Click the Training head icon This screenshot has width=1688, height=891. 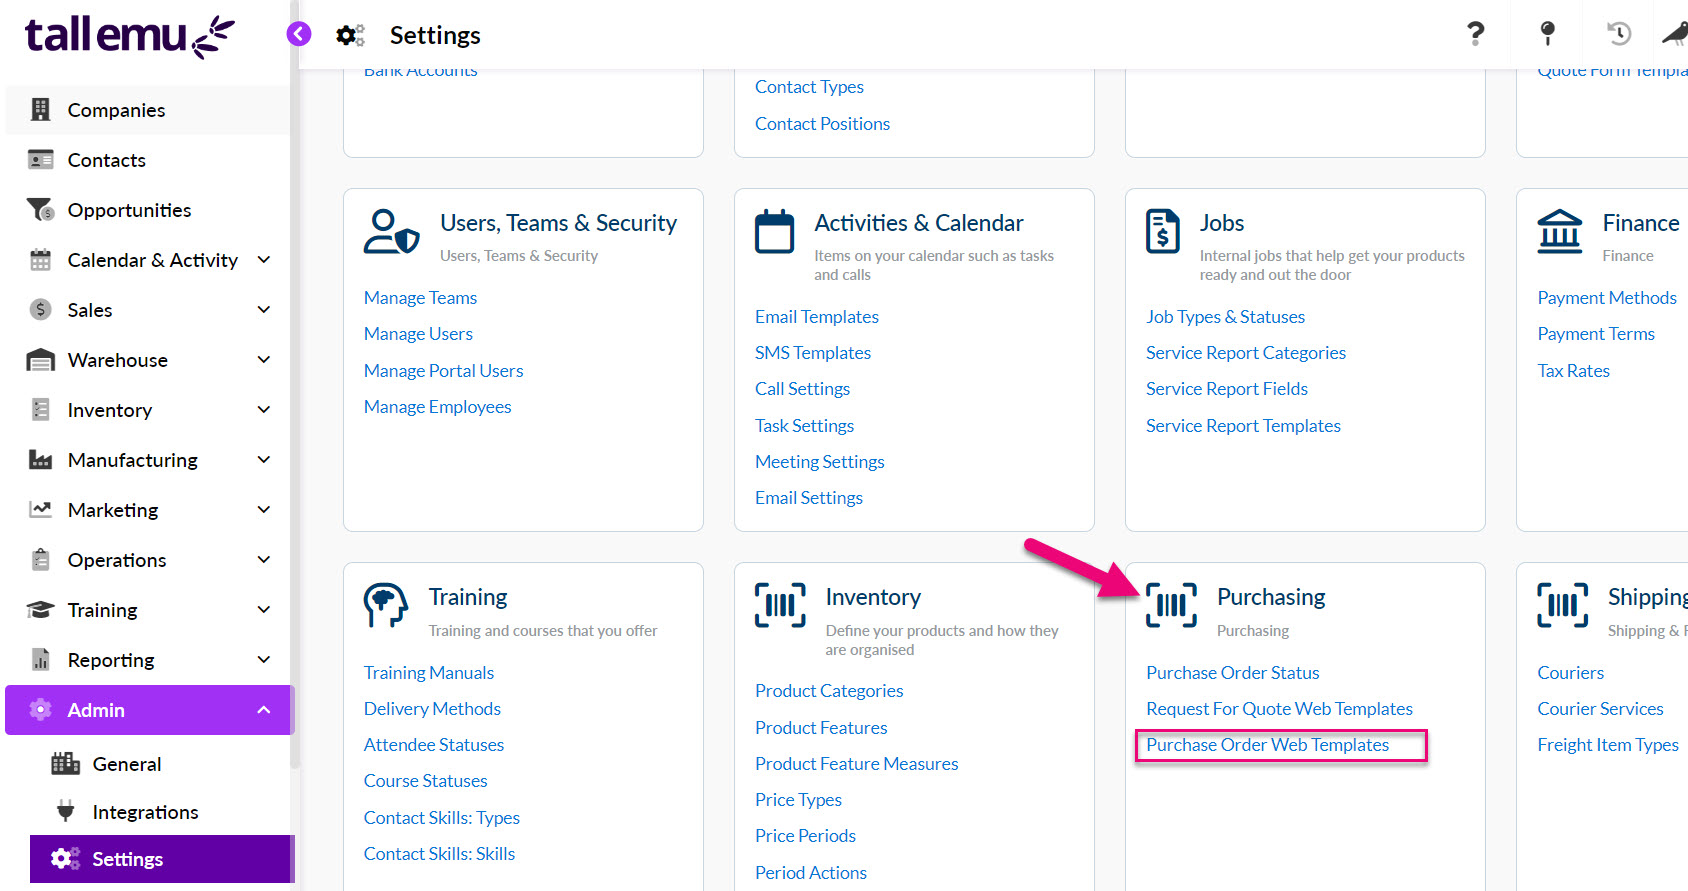click(x=386, y=605)
